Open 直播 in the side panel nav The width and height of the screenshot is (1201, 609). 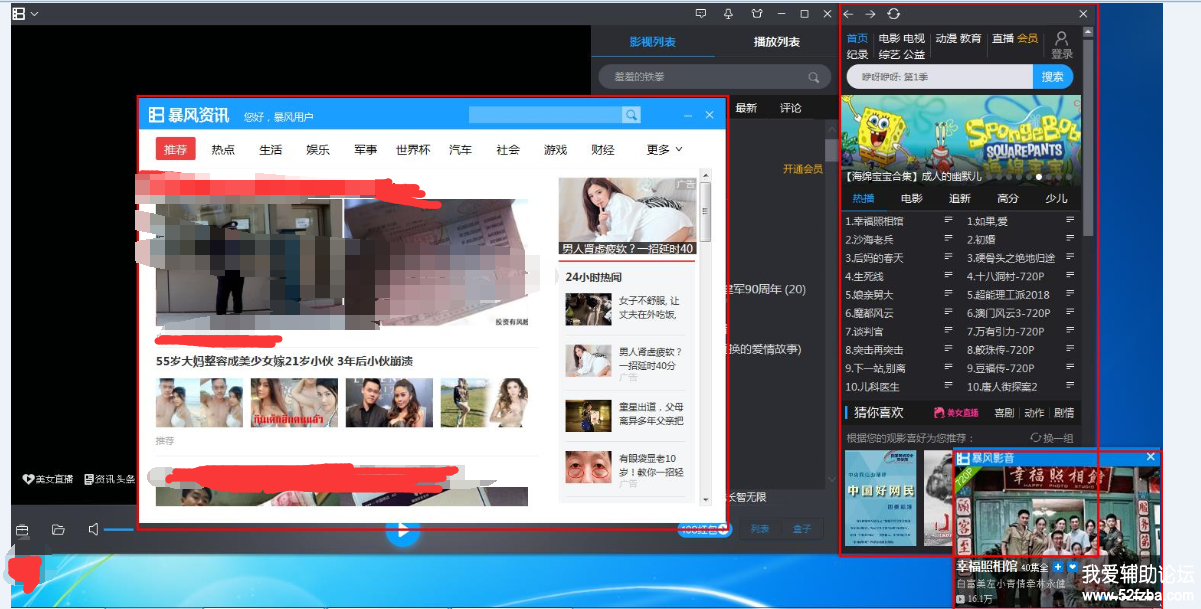tap(1002, 39)
